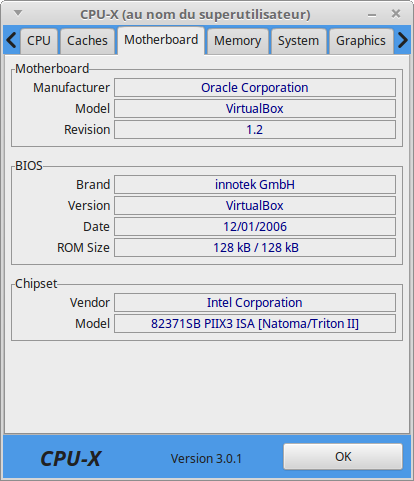Select the Motherboard tab

point(161,40)
